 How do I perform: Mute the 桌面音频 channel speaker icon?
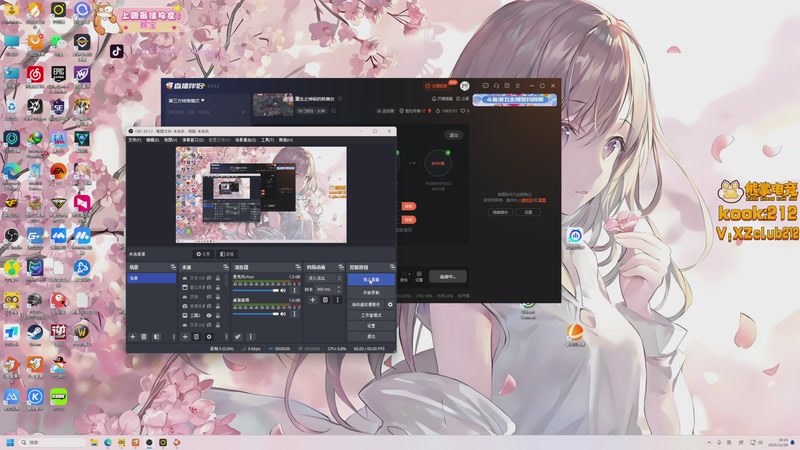[283, 314]
